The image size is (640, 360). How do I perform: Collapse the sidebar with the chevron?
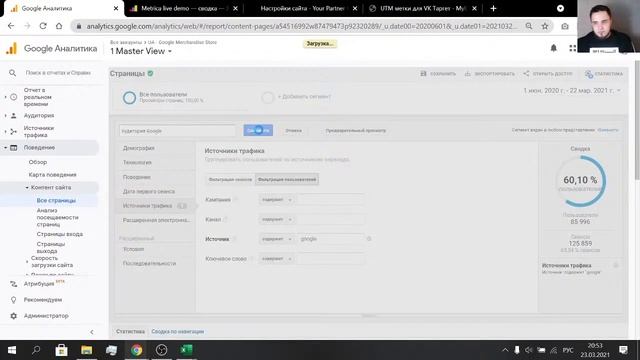(x=92, y=332)
